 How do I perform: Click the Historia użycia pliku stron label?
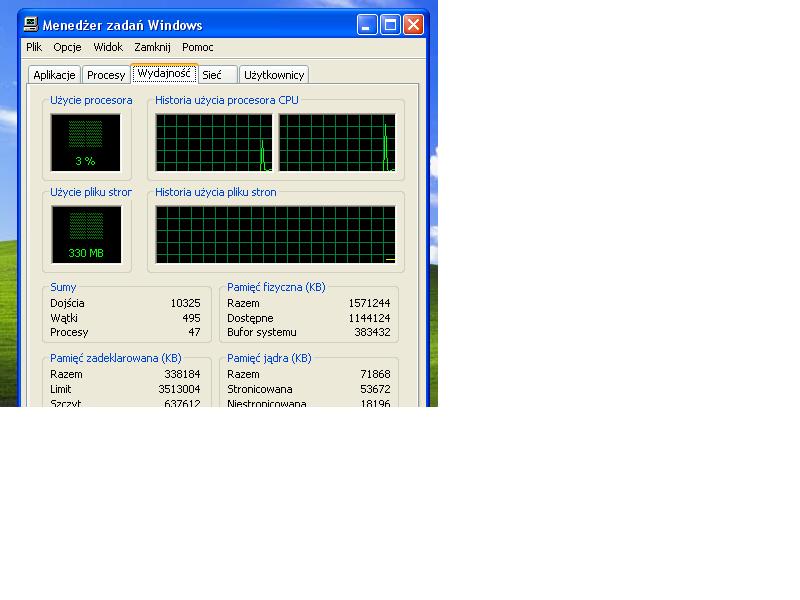215,192
